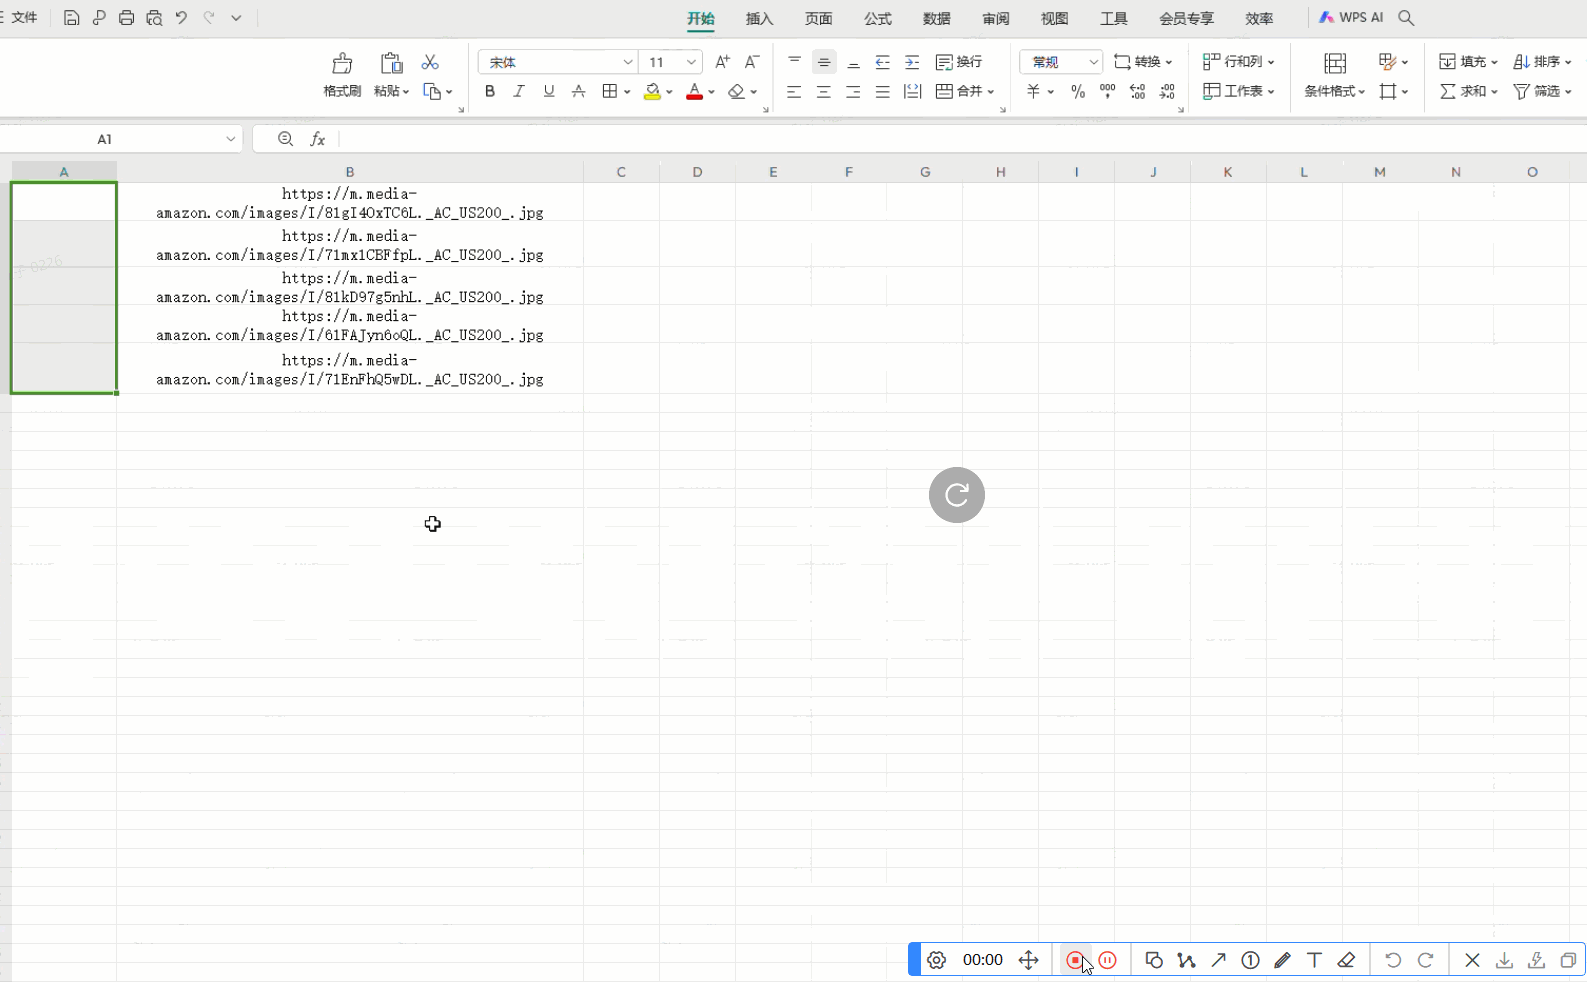Click the Format Painter brush icon

342,64
